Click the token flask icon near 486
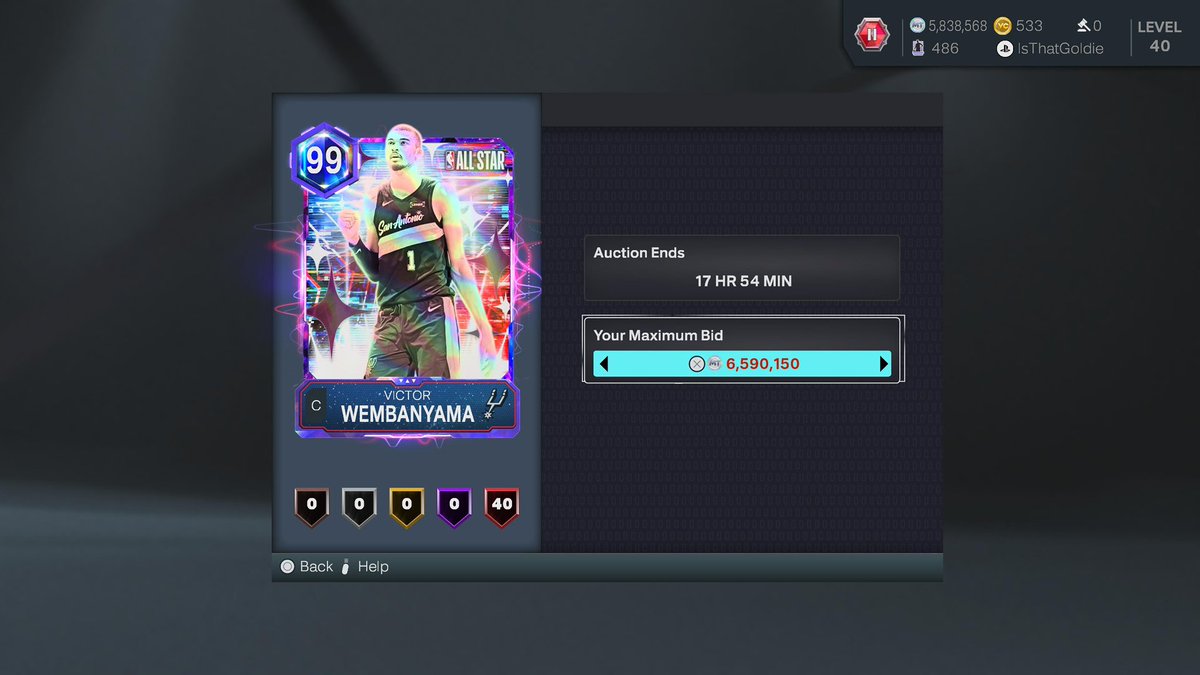Screen dimensions: 1200x675 (x=918, y=47)
